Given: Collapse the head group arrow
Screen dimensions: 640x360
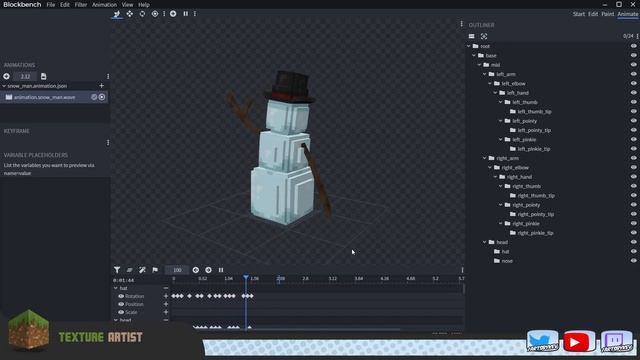Looking at the screenshot, I should [485, 242].
